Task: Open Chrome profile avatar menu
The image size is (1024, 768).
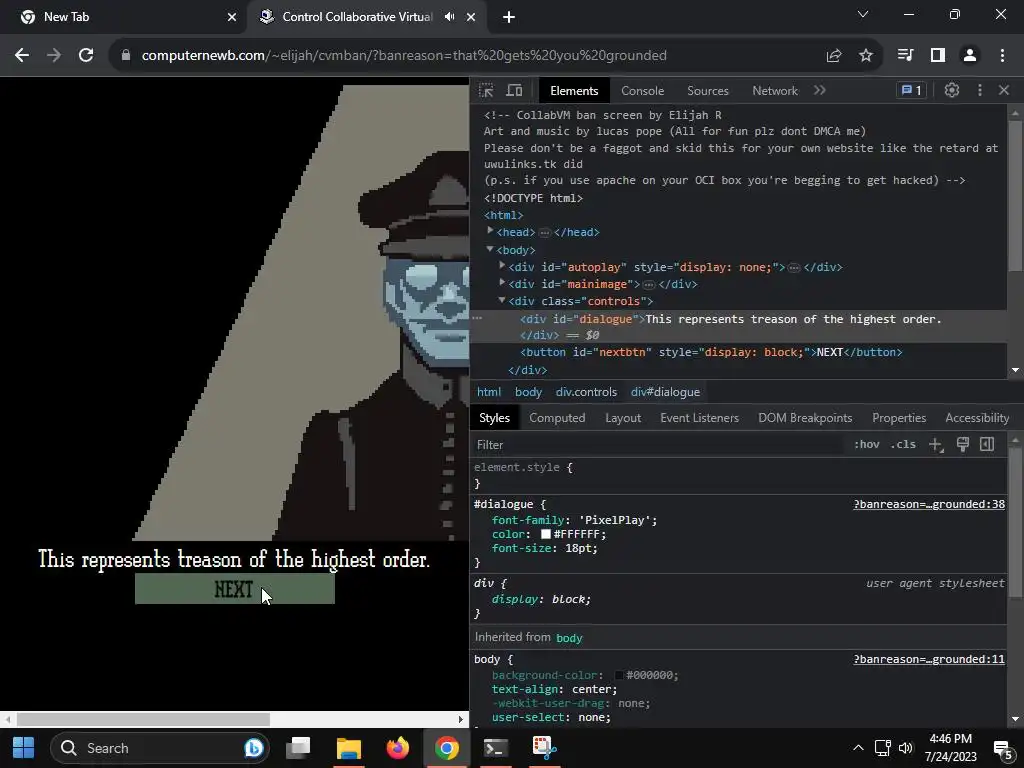Action: pyautogui.click(x=970, y=56)
